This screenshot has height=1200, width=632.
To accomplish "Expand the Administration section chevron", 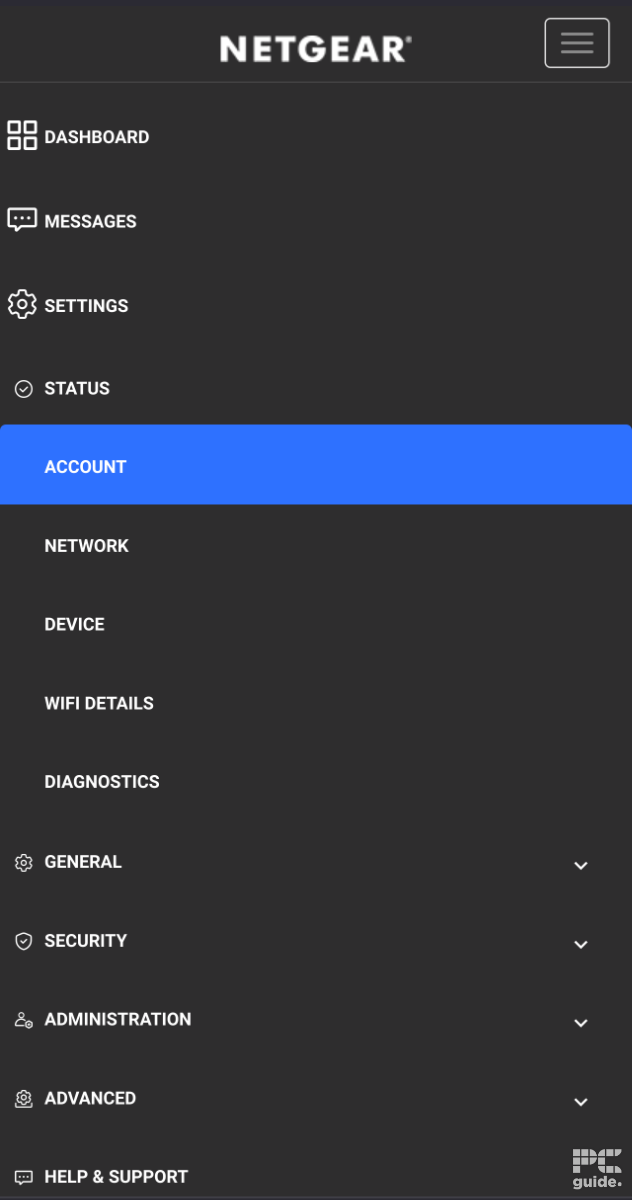I will [x=581, y=1023].
